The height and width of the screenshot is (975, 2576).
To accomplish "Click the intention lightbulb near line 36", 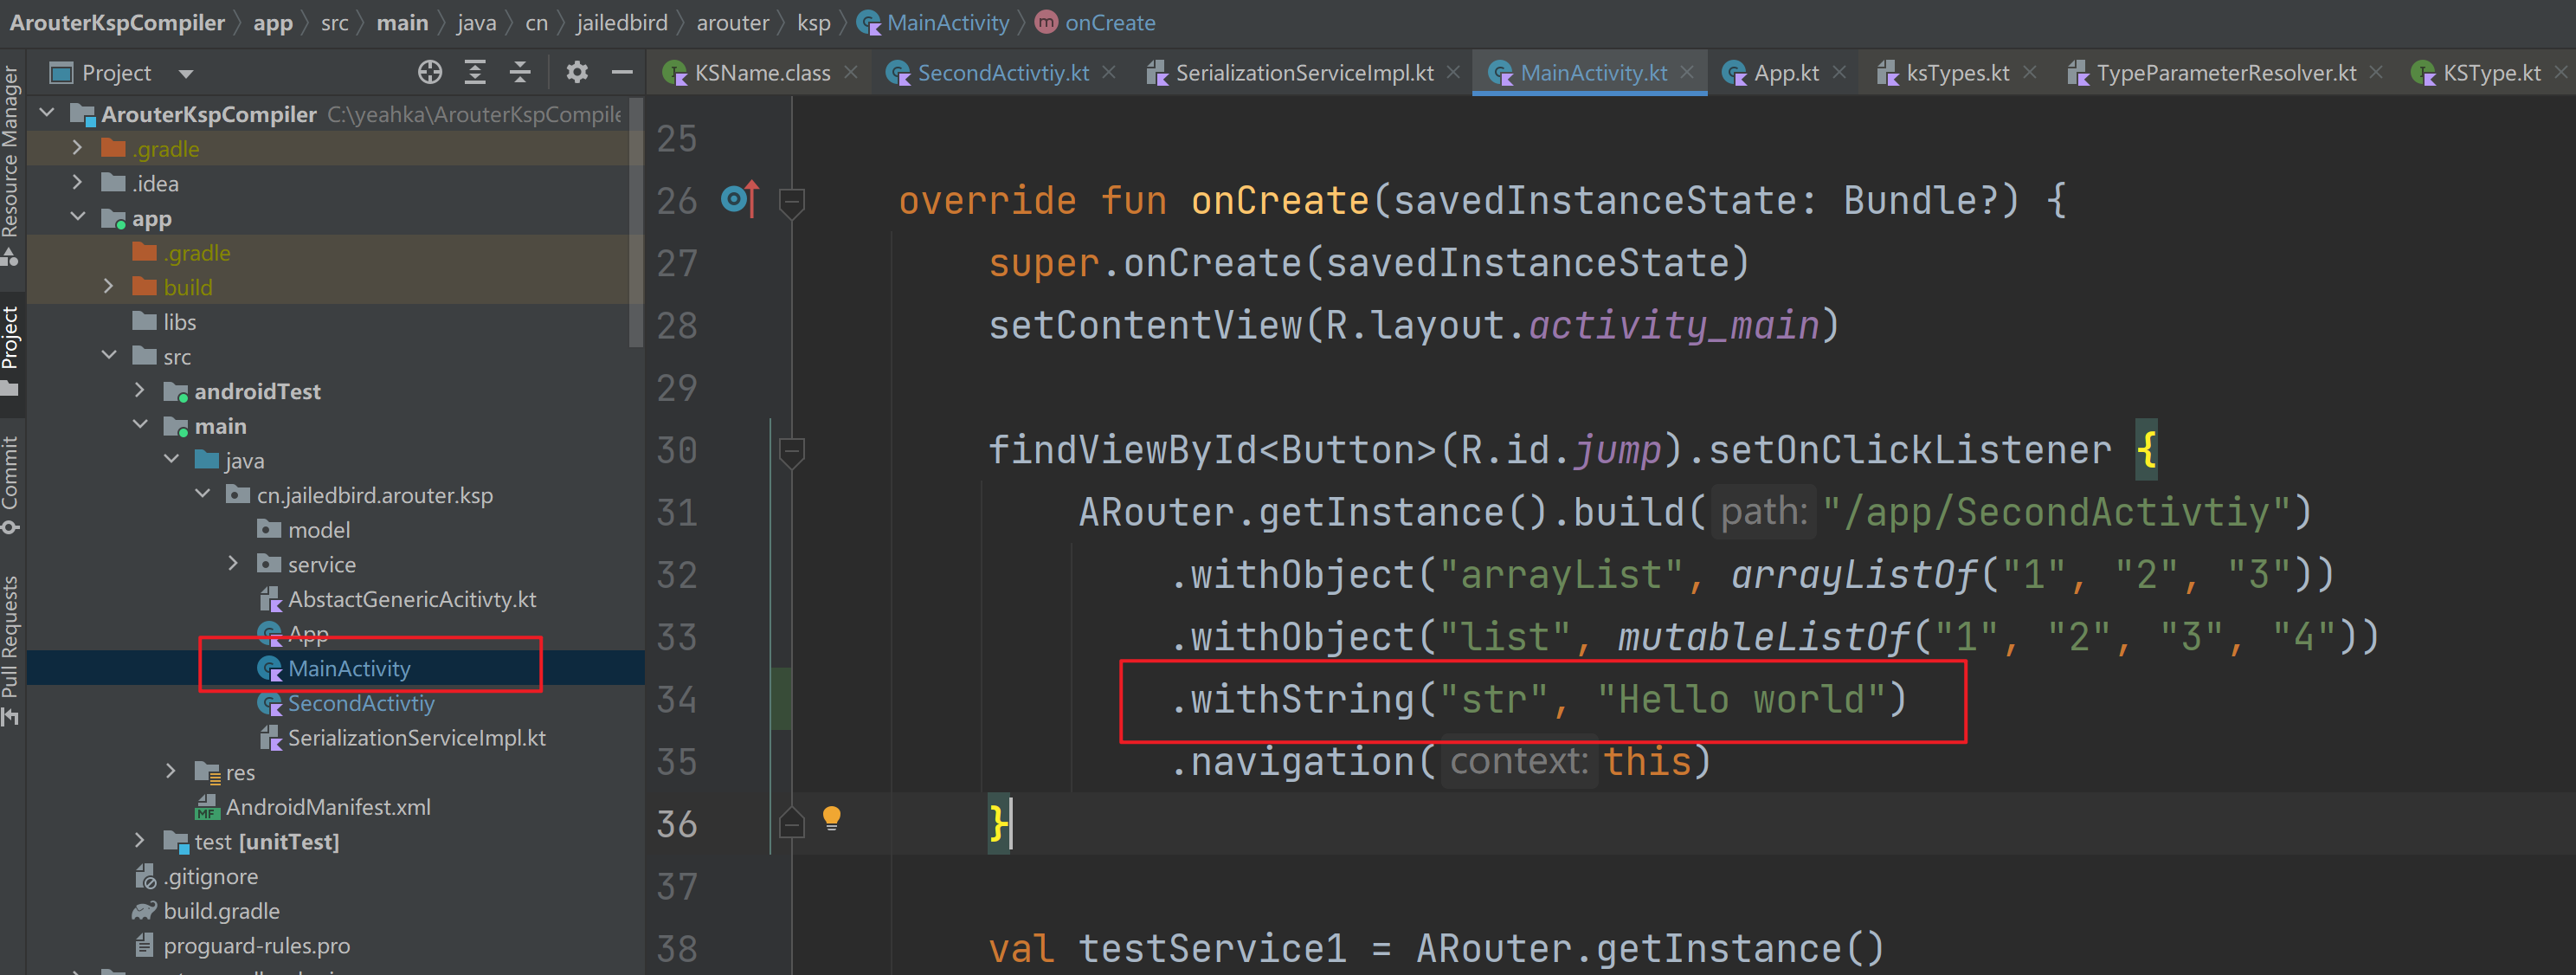I will pyautogui.click(x=833, y=818).
